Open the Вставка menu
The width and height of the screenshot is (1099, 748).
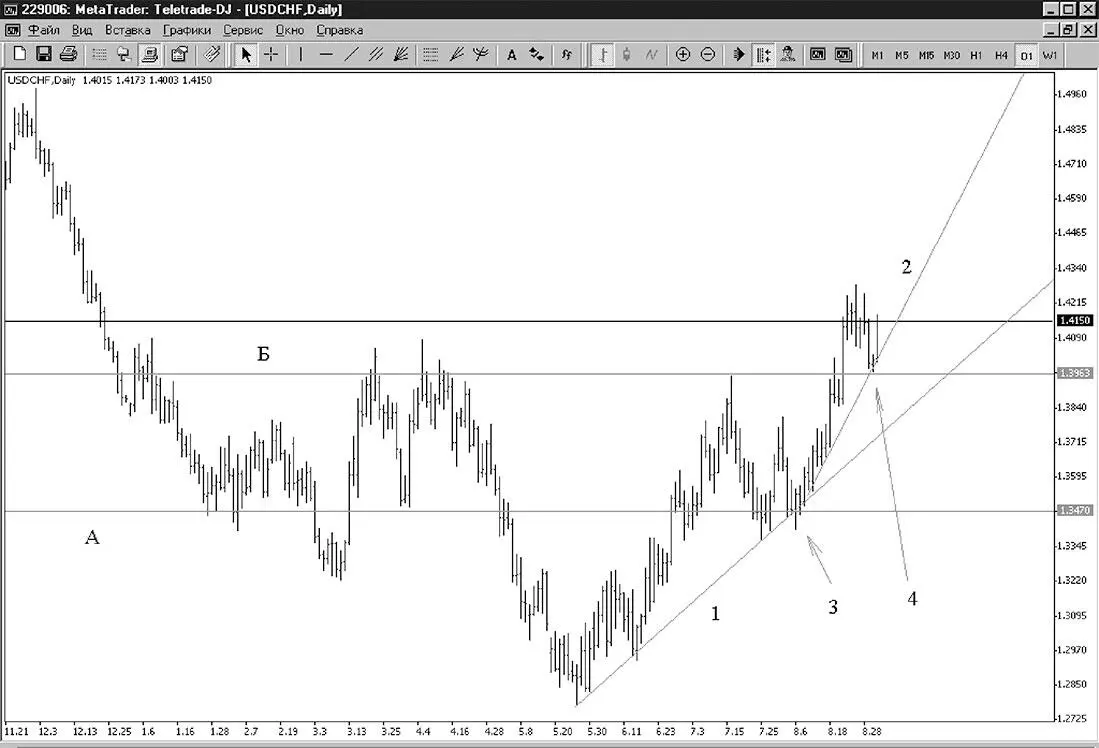(x=128, y=30)
